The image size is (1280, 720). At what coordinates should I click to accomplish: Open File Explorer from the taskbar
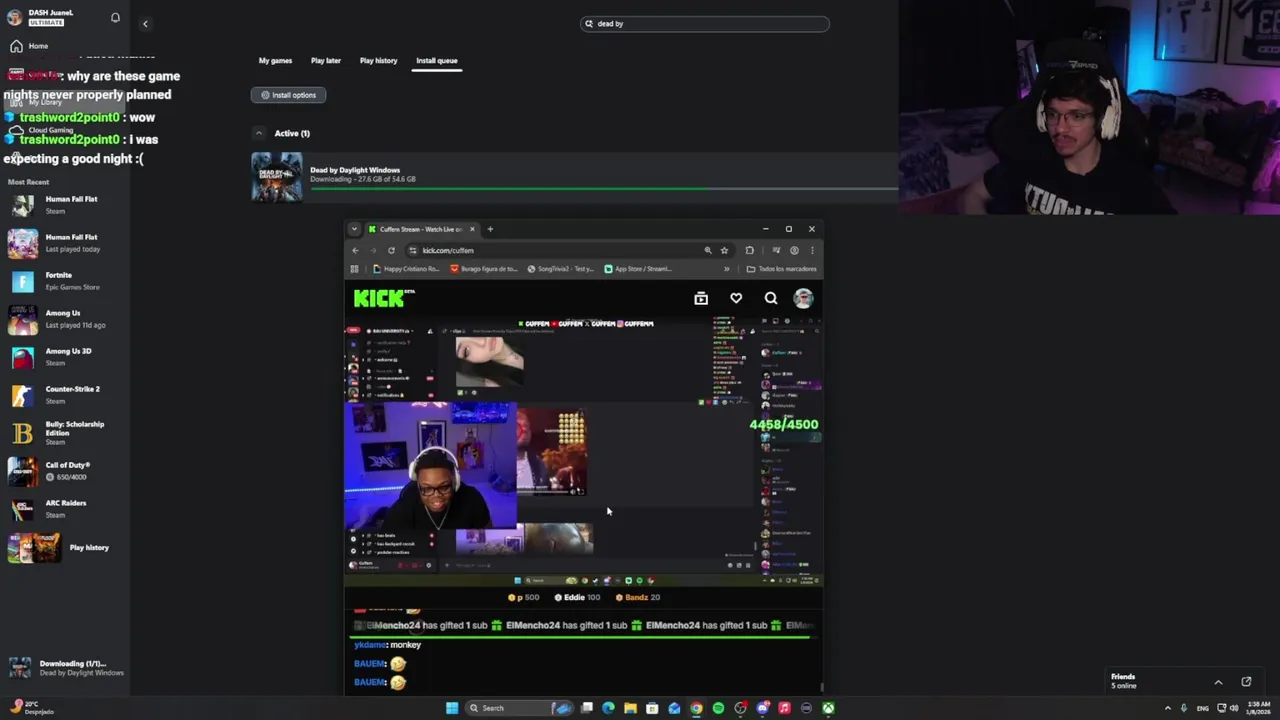click(630, 708)
